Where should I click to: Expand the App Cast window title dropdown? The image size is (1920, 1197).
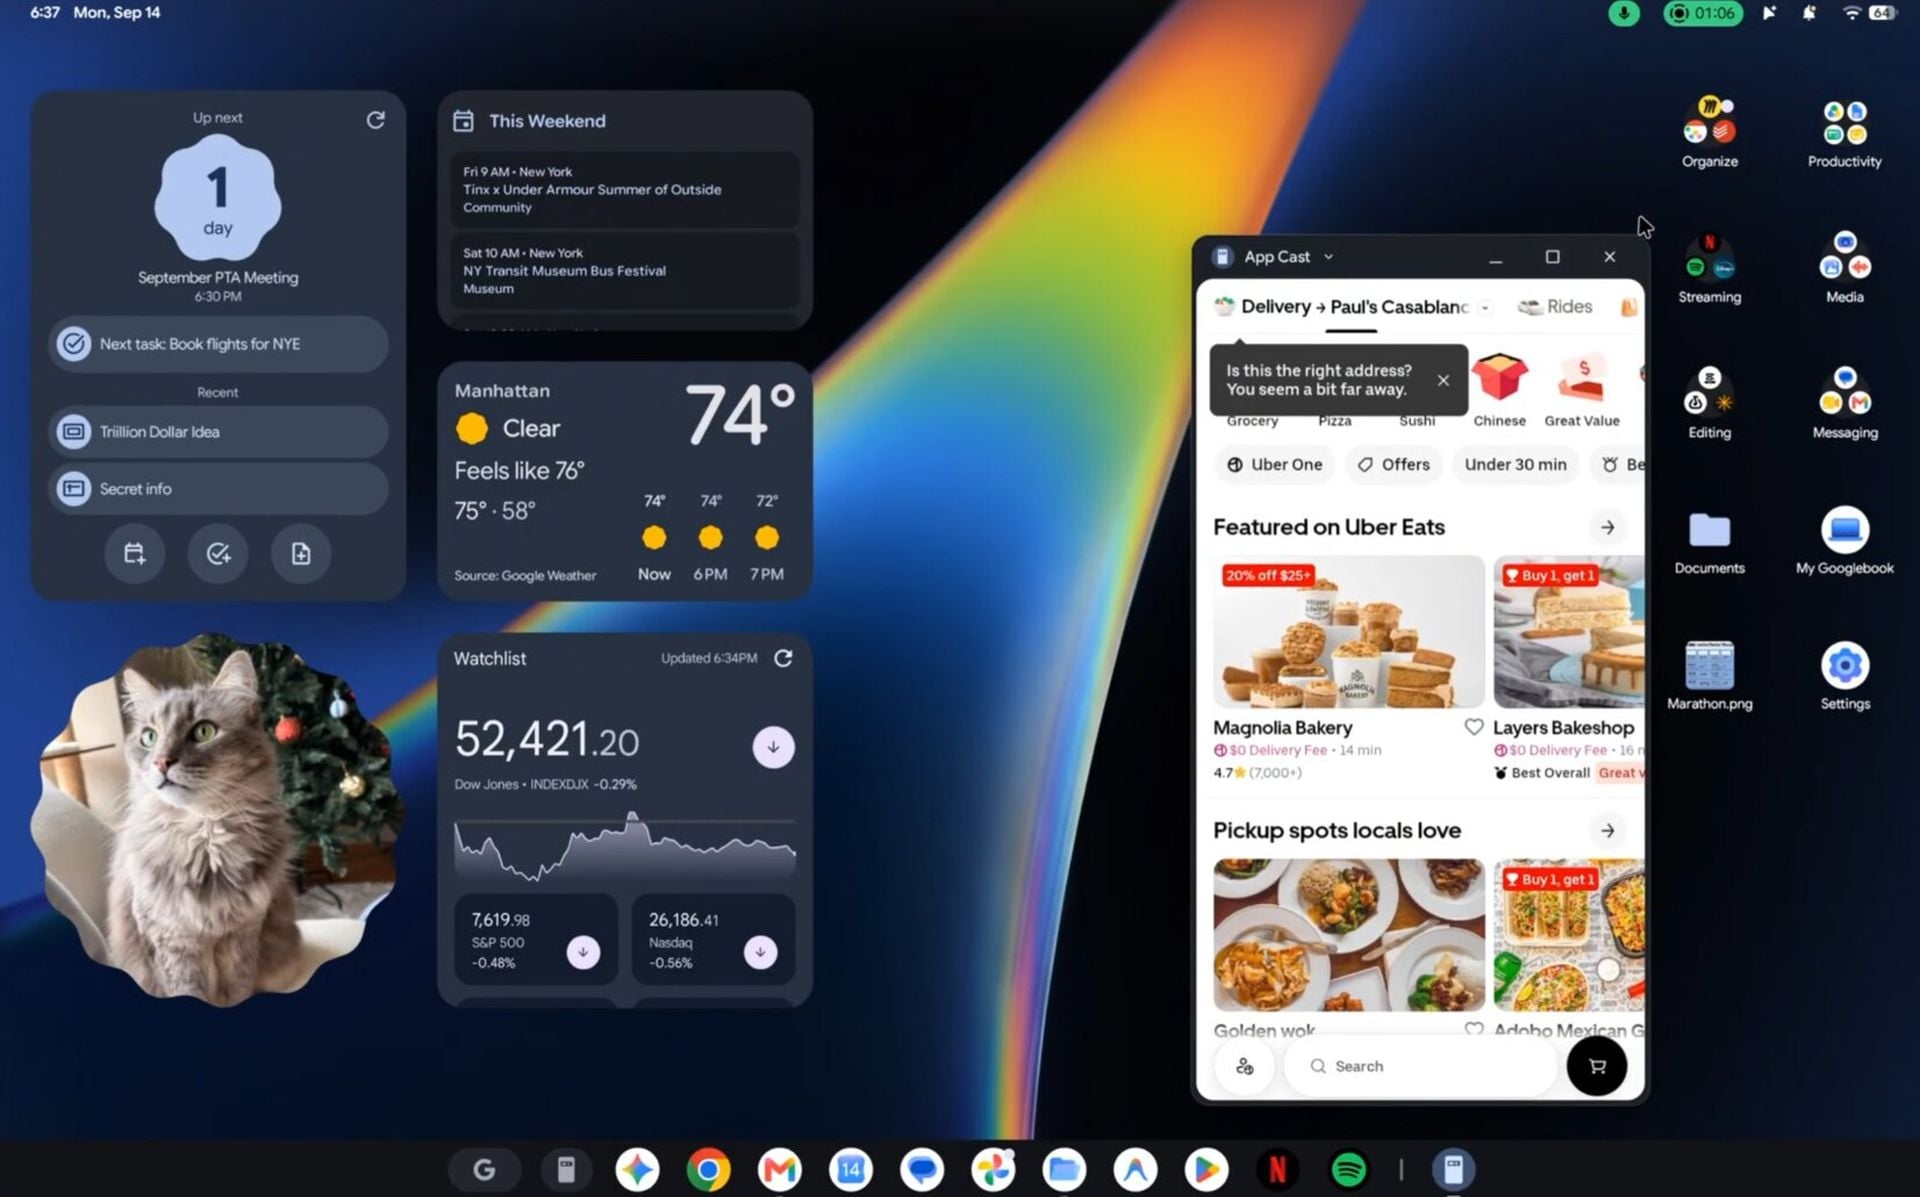click(x=1329, y=257)
